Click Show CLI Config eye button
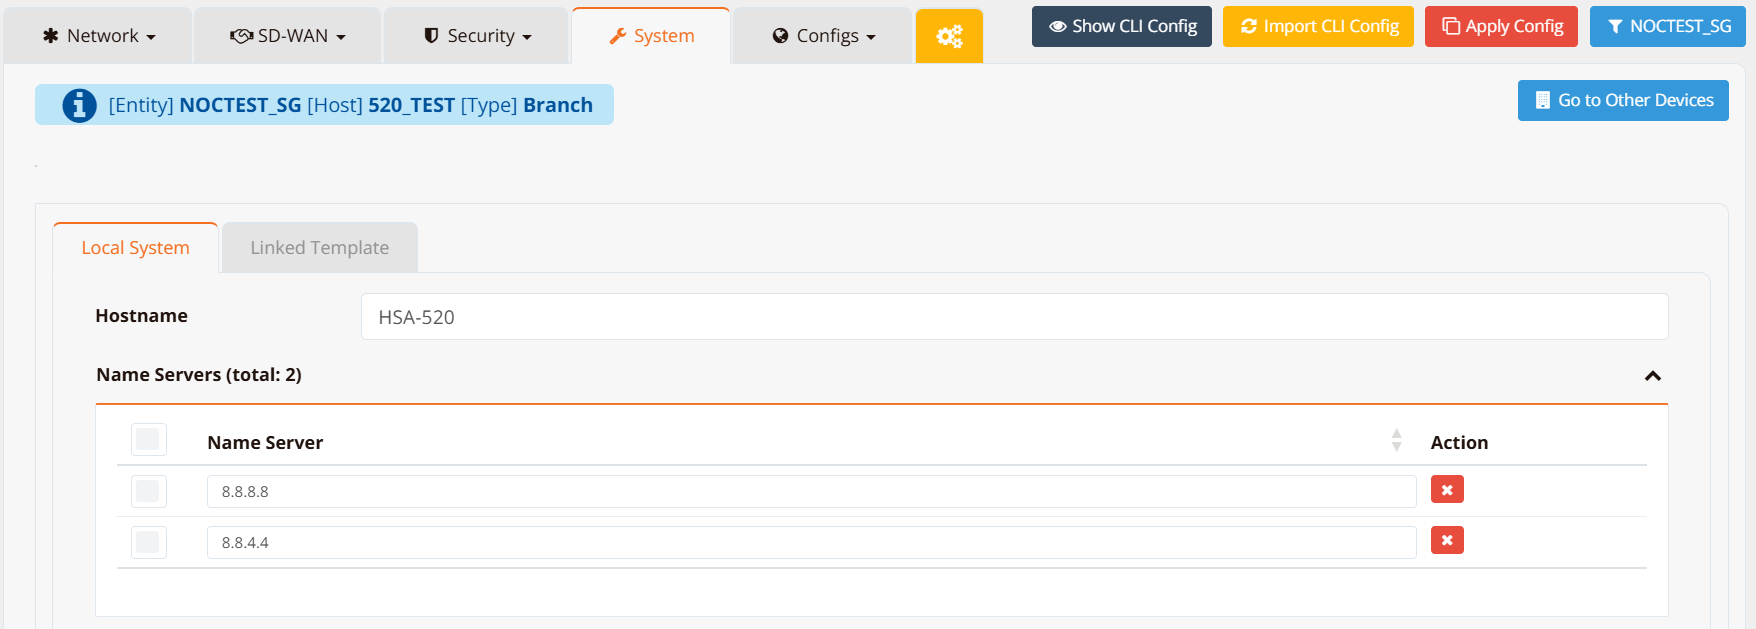 pos(1121,27)
